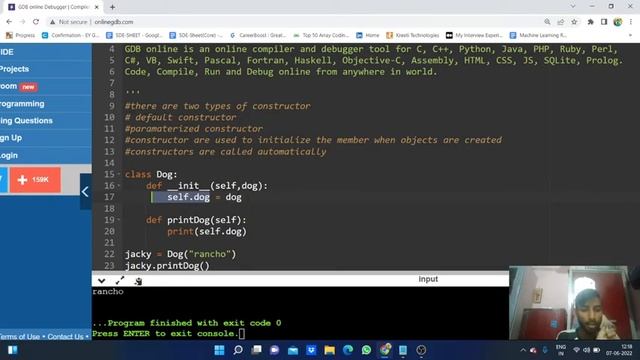Screen dimensions: 640x360
Task: Click the red plus 159K share button
Action: coord(35,180)
